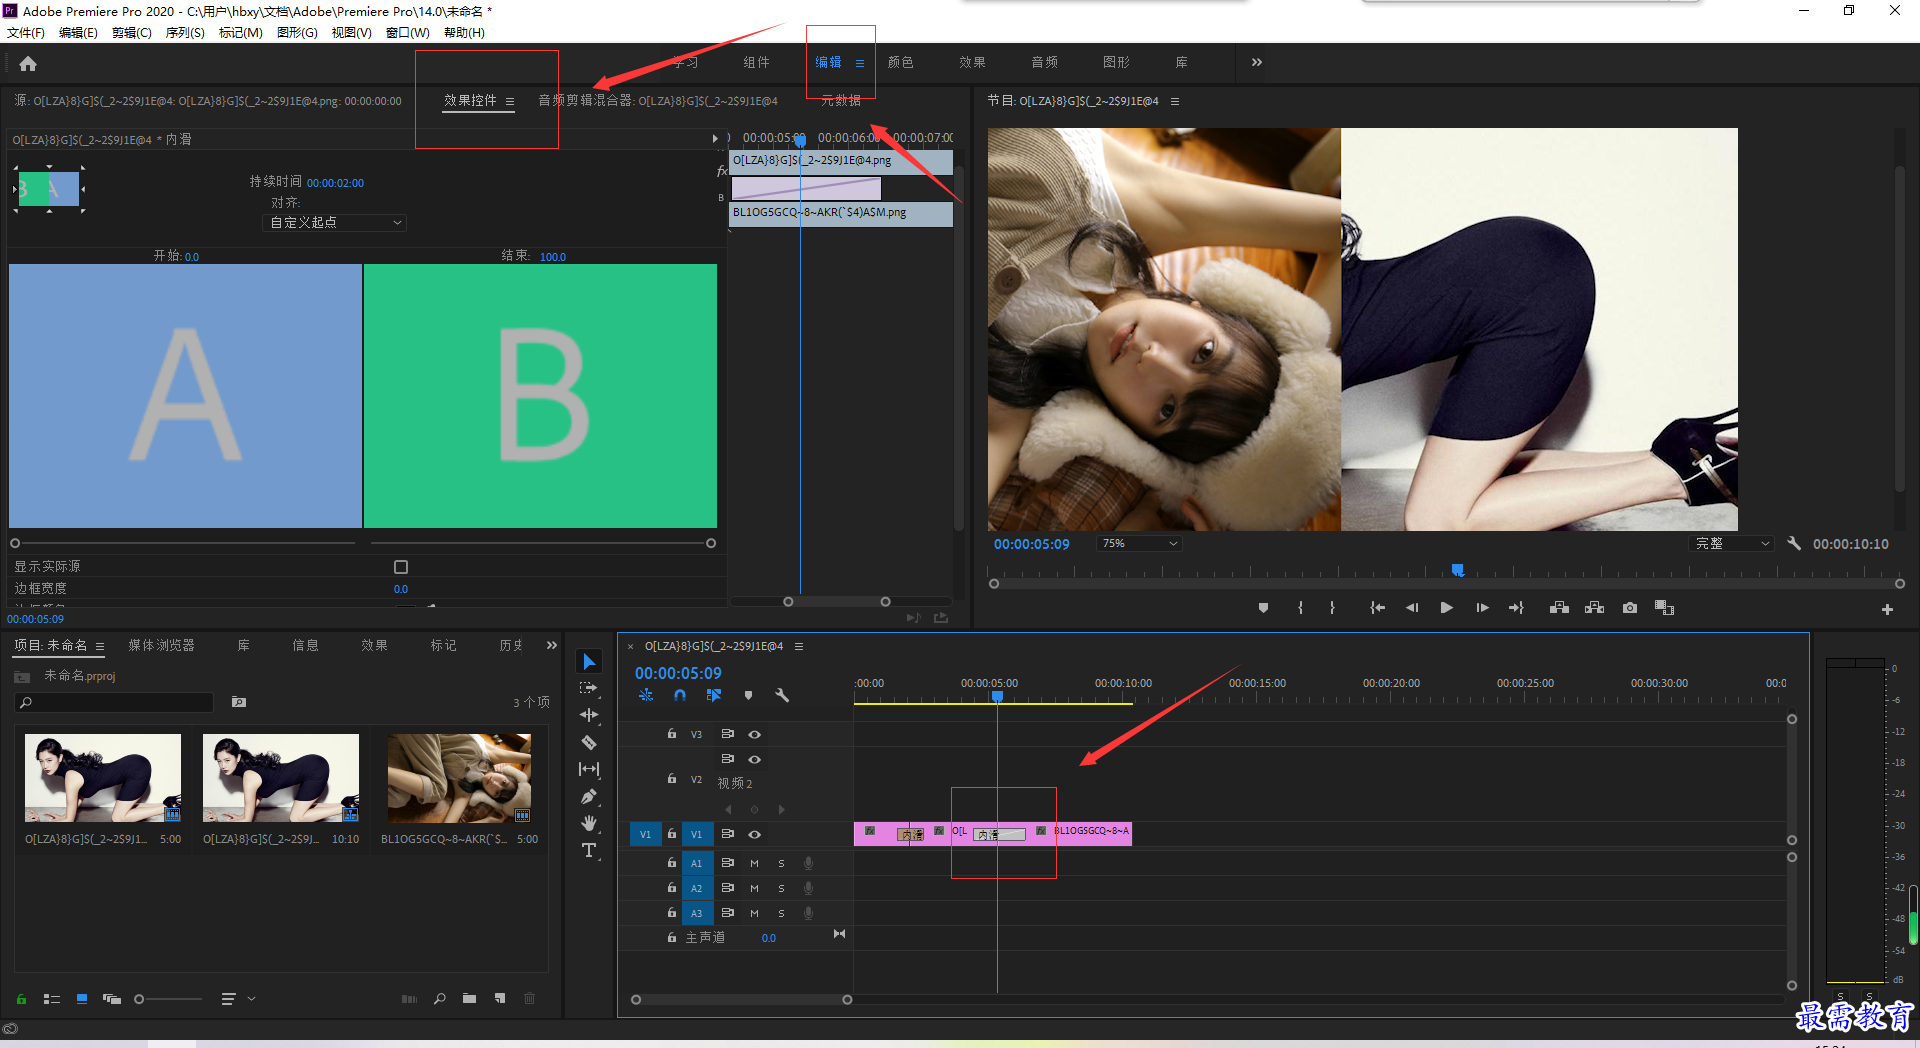Image resolution: width=1920 pixels, height=1048 pixels.
Task: Toggle Snap magnet in timeline
Action: pos(680,695)
